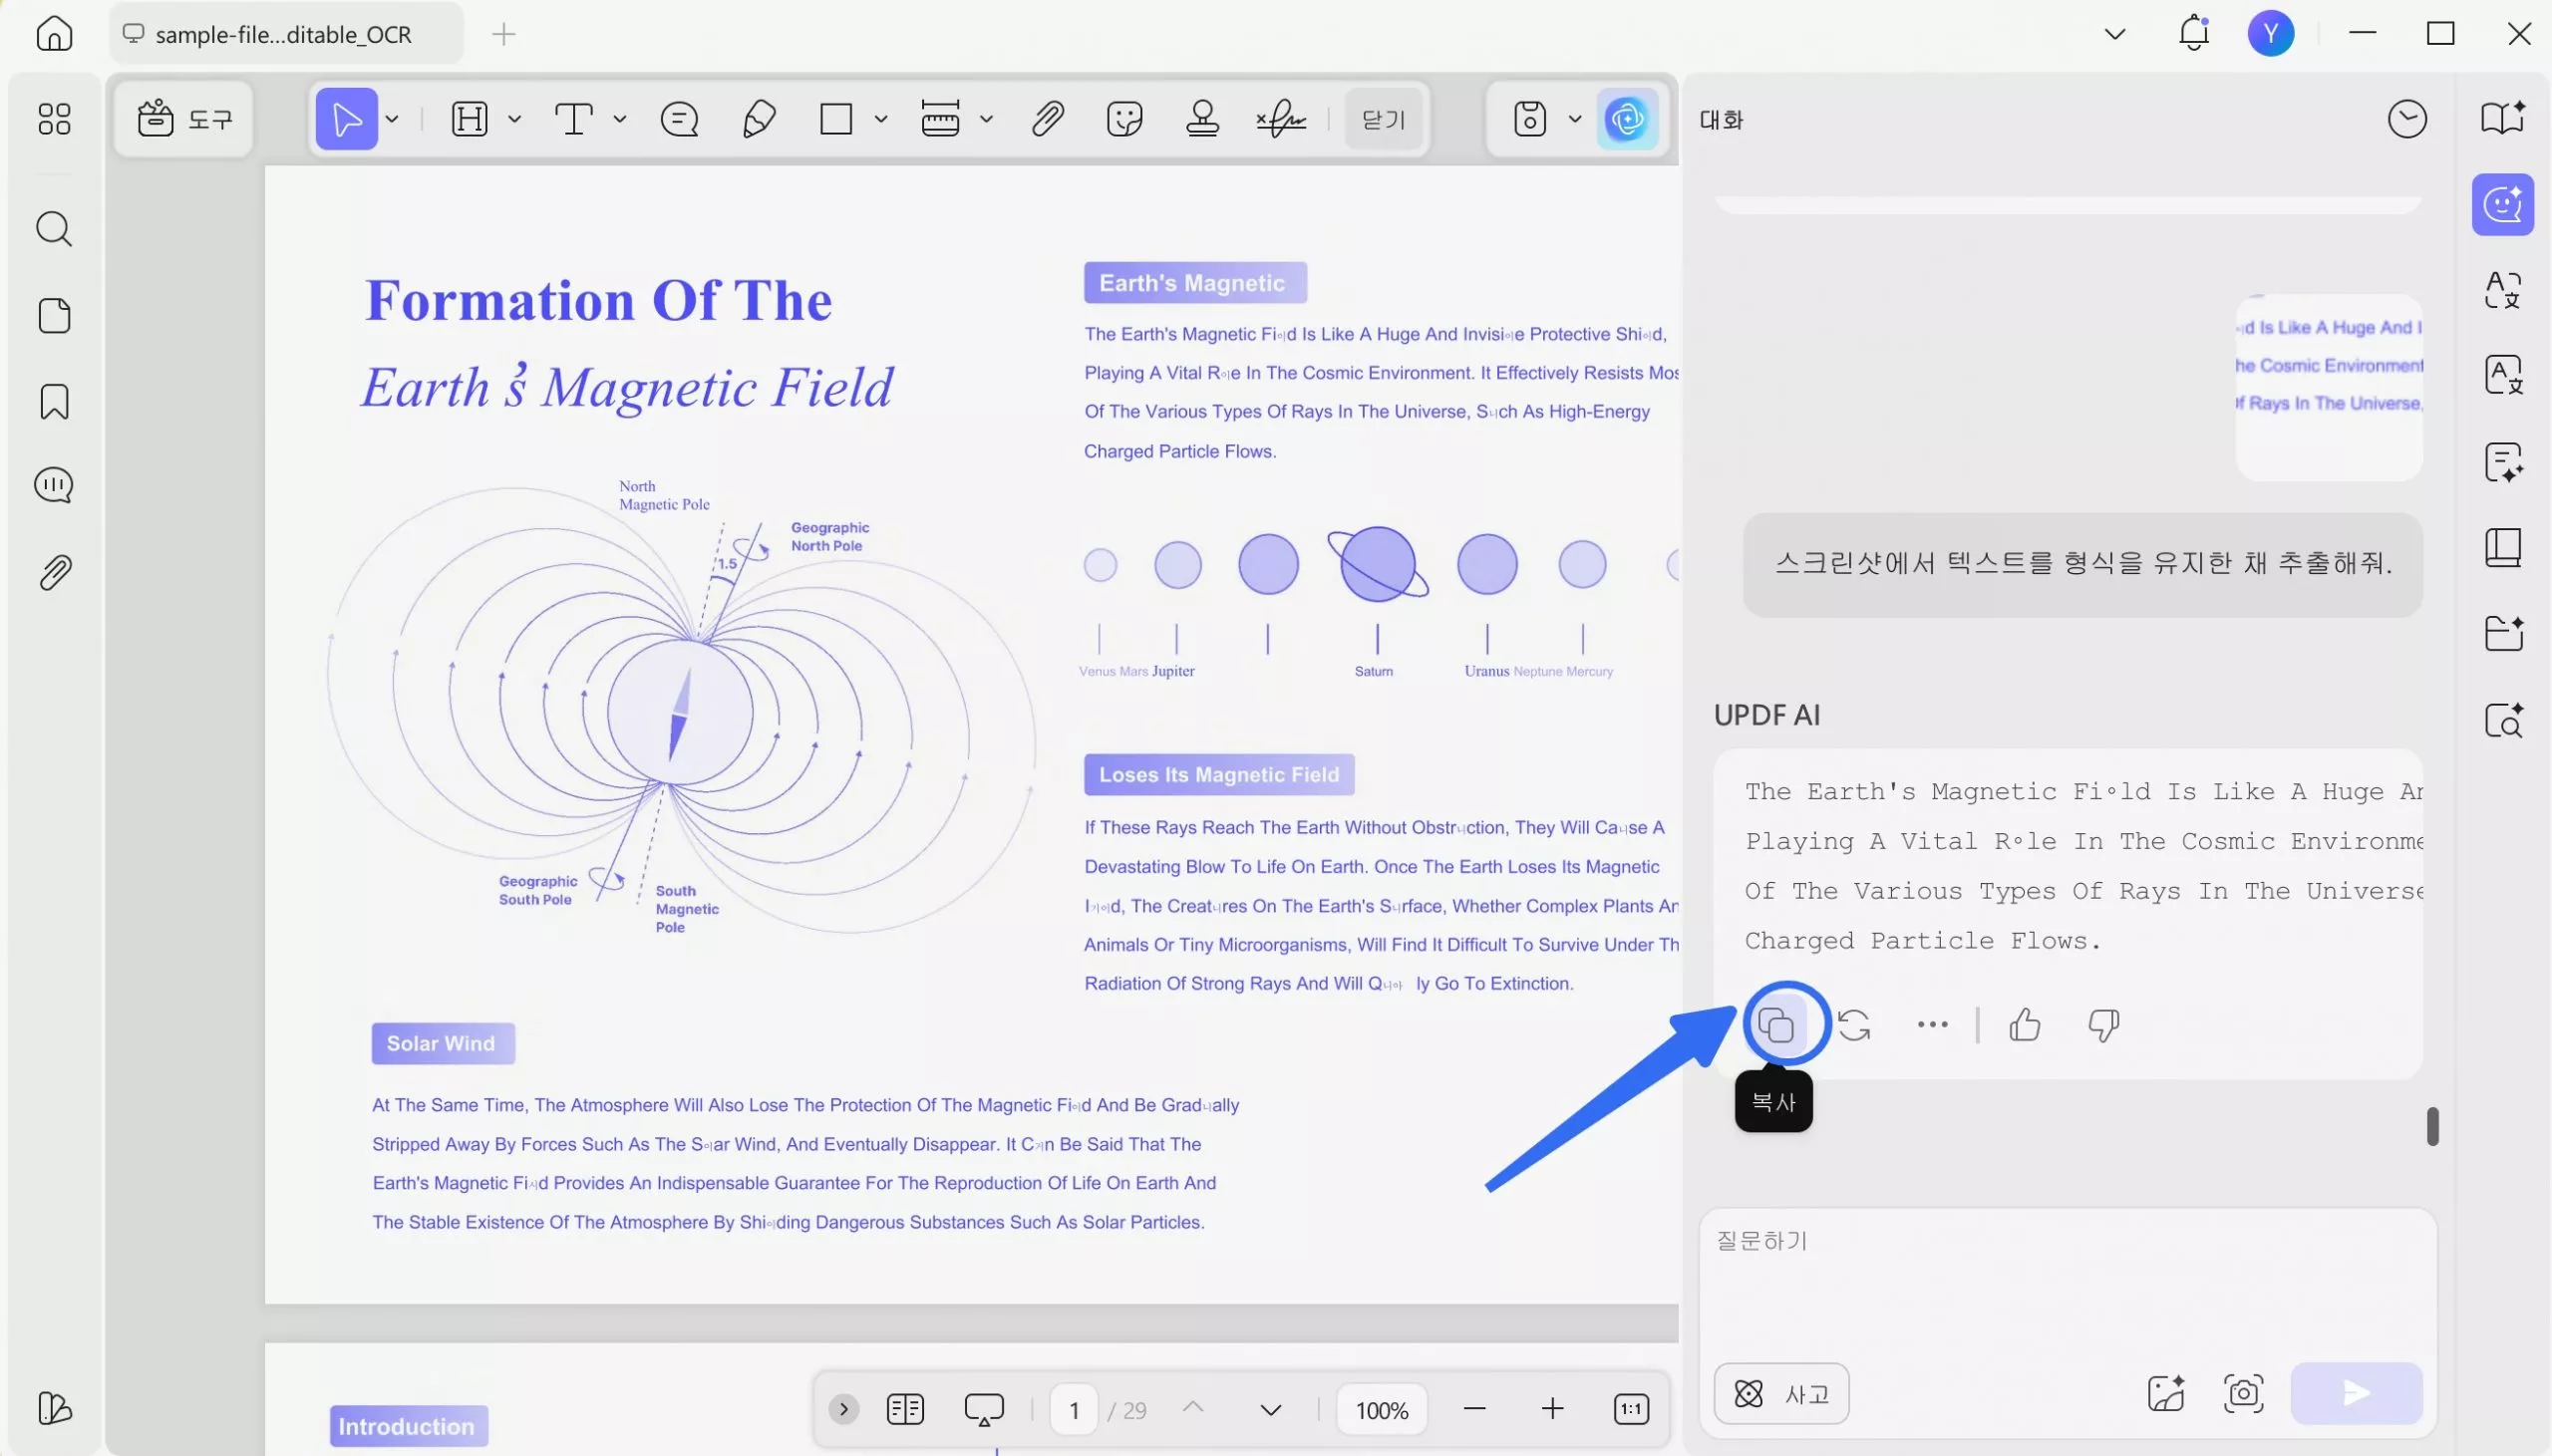Toggle the 사고 thinking mode

pos(1781,1393)
